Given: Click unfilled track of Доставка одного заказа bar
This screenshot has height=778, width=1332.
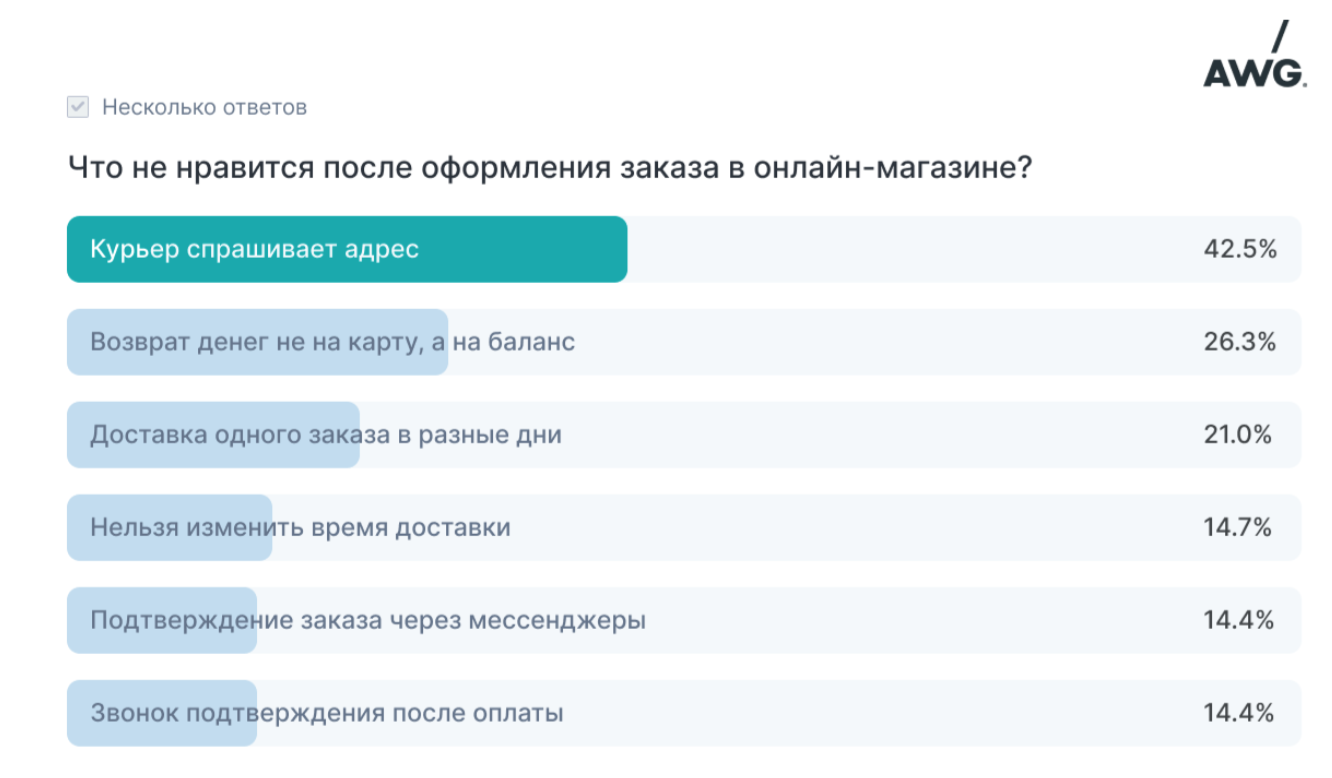Looking at the screenshot, I should [x=880, y=435].
